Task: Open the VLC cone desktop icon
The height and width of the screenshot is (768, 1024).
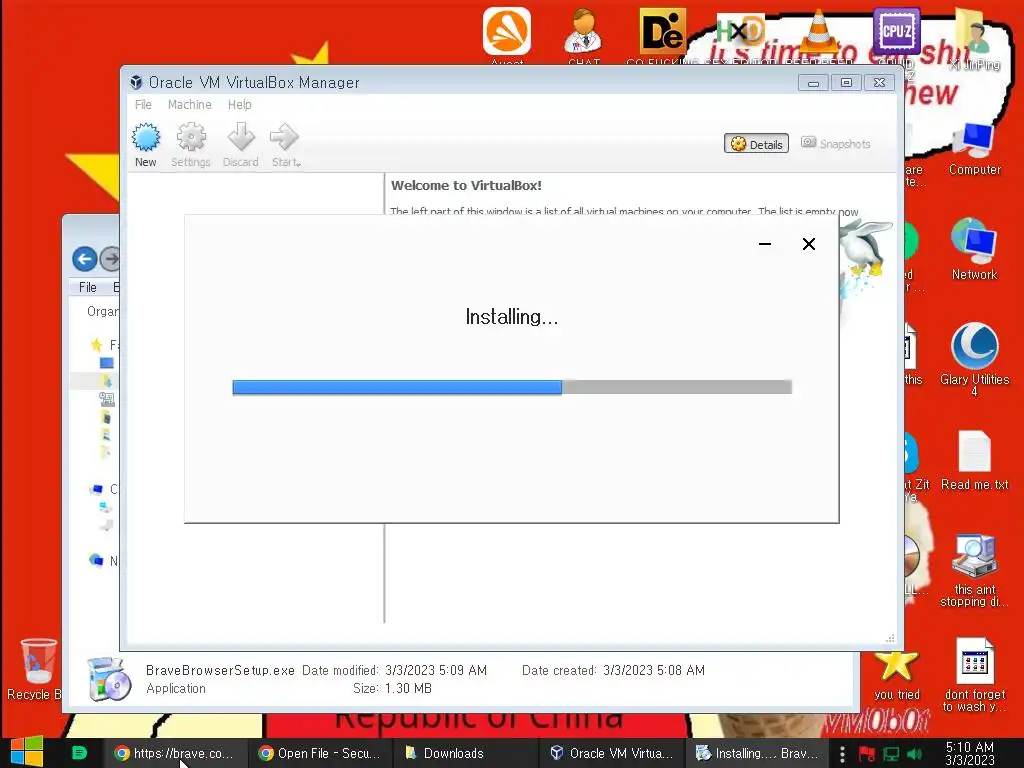Action: pos(818,33)
